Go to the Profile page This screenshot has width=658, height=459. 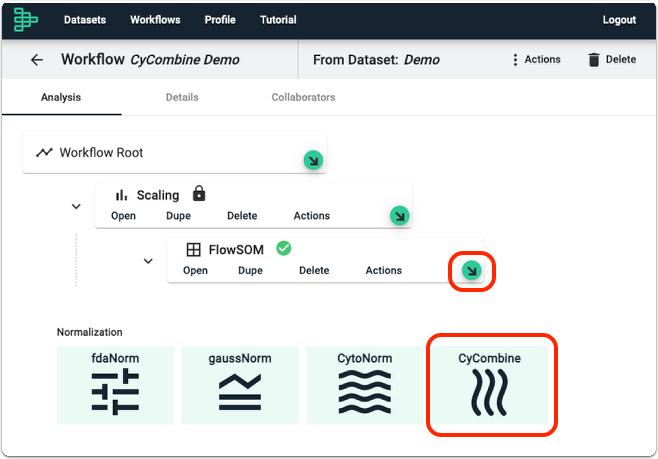pyautogui.click(x=220, y=20)
